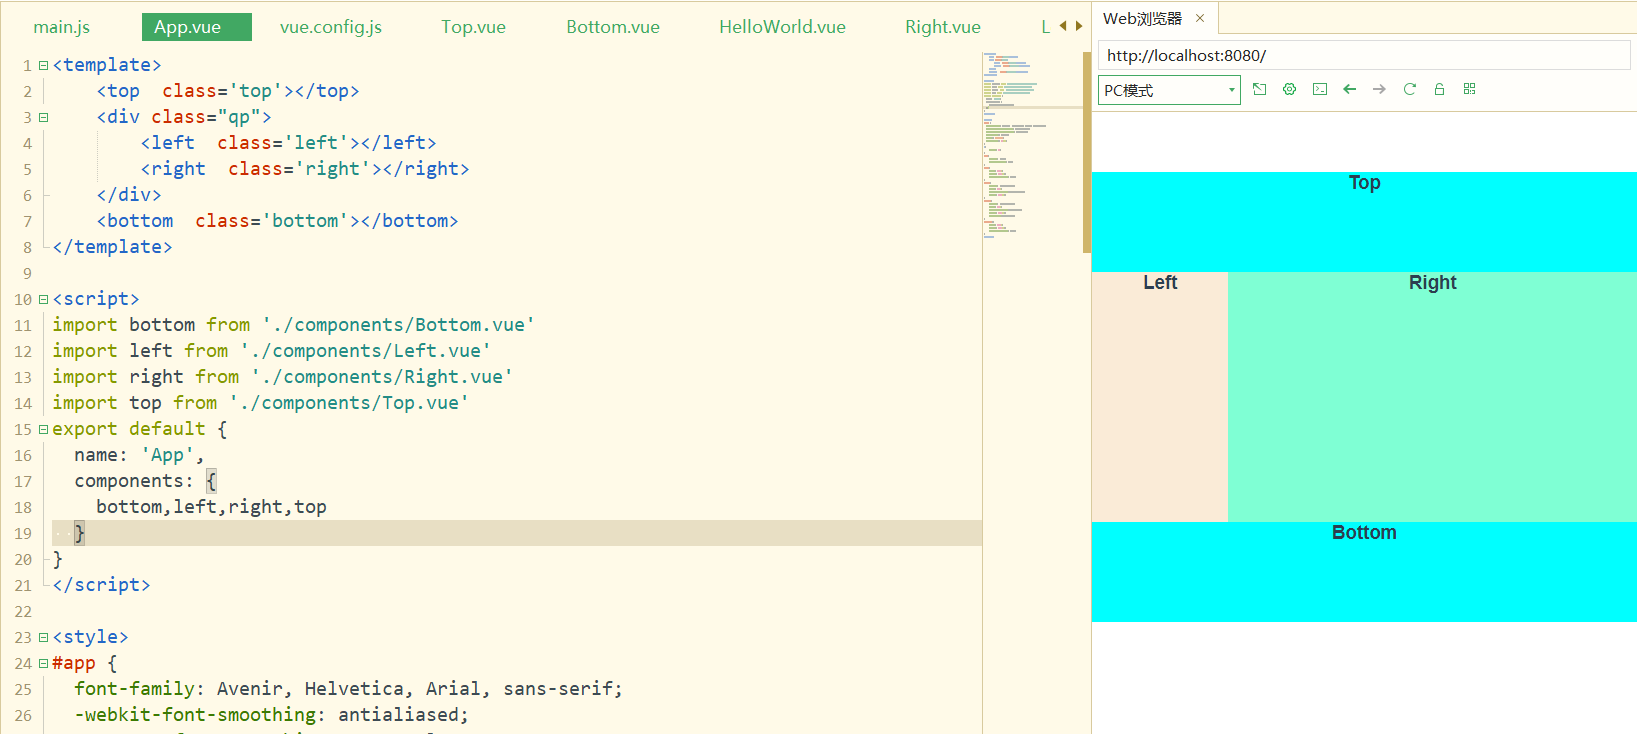The image size is (1637, 734).
Task: Open vue.config.js tab
Action: pyautogui.click(x=331, y=27)
